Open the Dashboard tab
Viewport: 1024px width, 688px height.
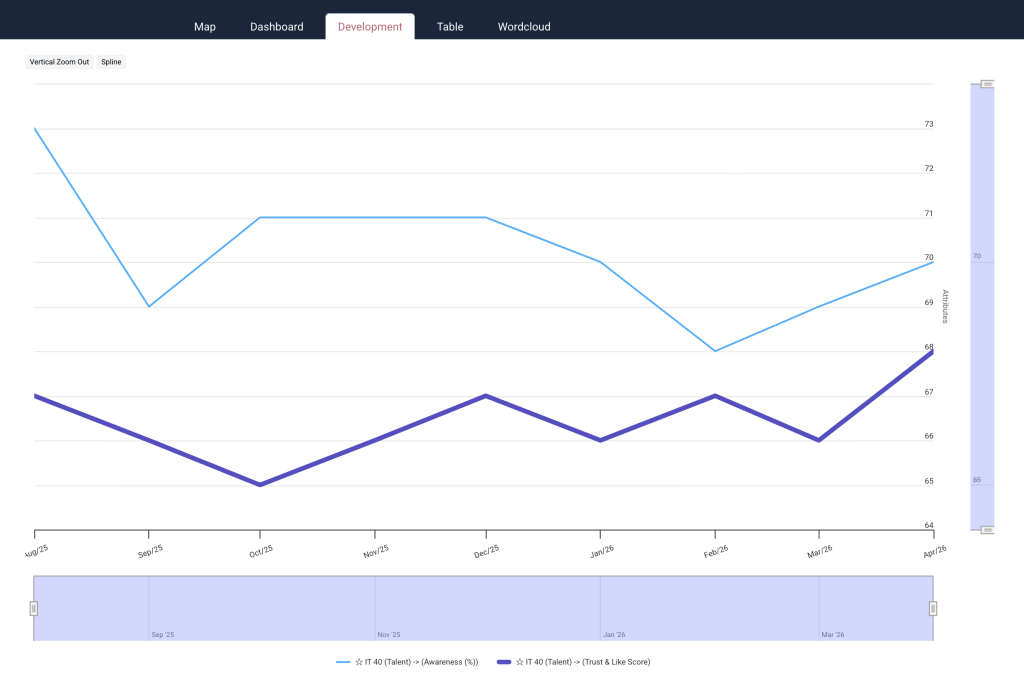click(276, 27)
